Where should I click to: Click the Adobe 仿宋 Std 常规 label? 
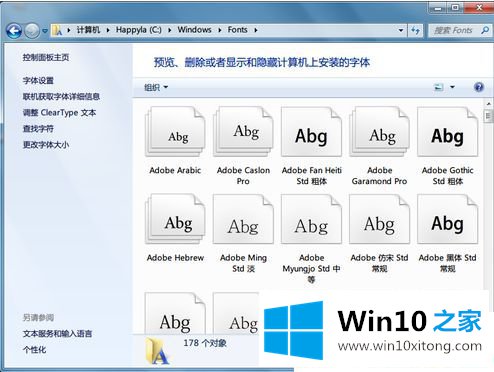tap(379, 263)
